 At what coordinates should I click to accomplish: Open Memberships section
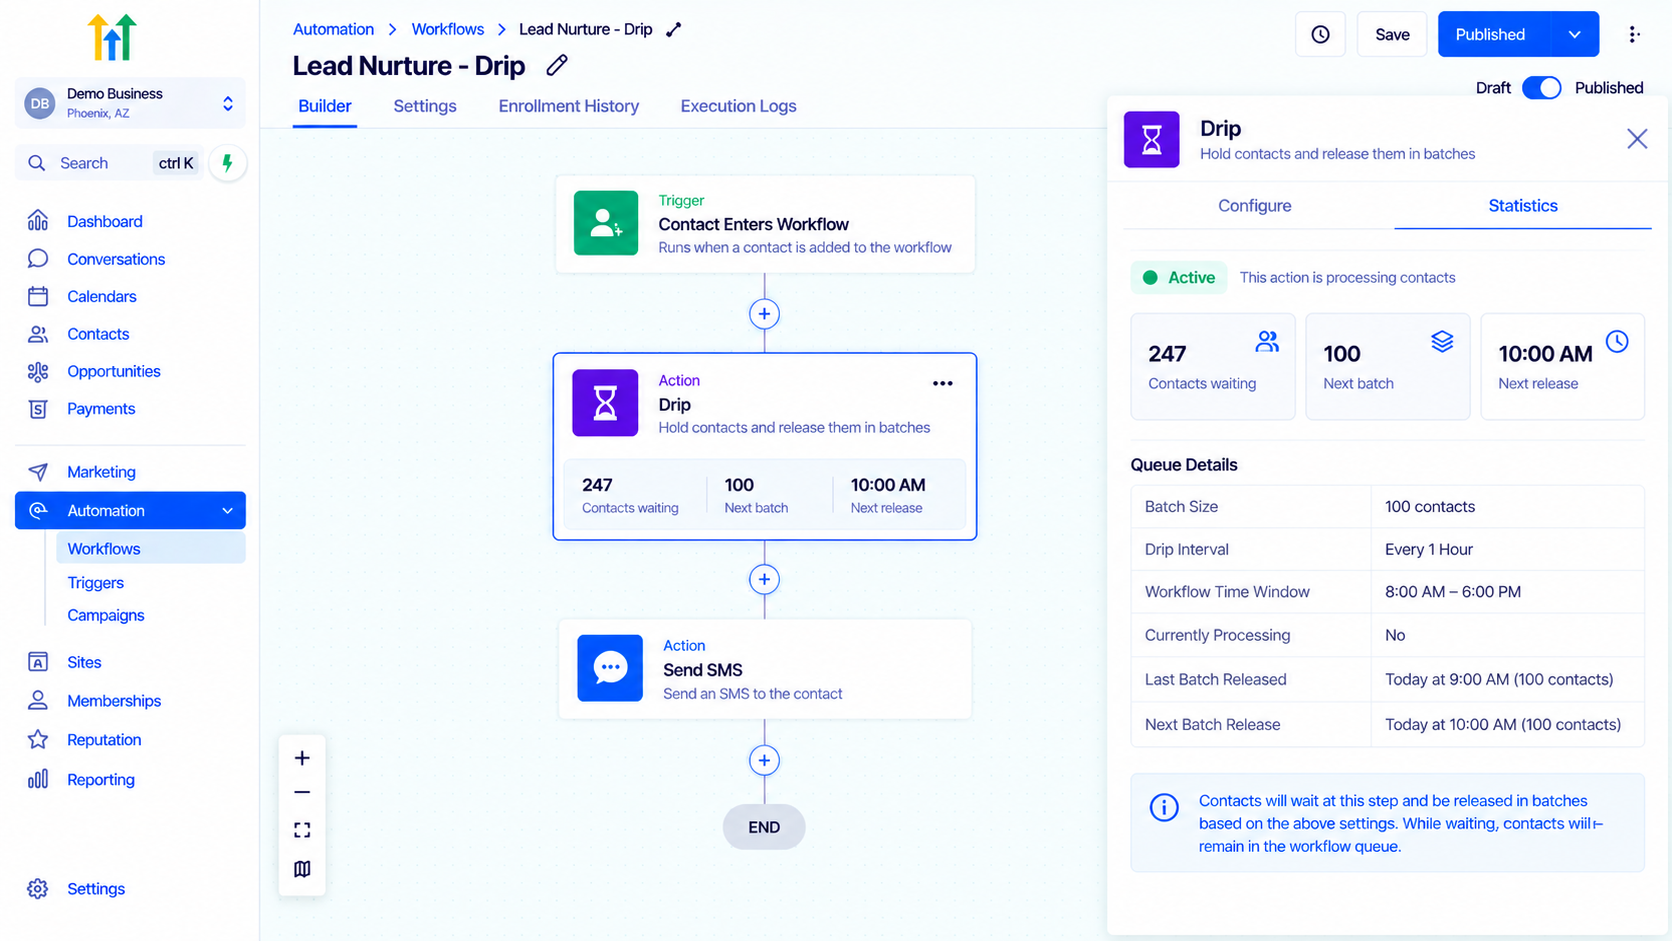113,701
